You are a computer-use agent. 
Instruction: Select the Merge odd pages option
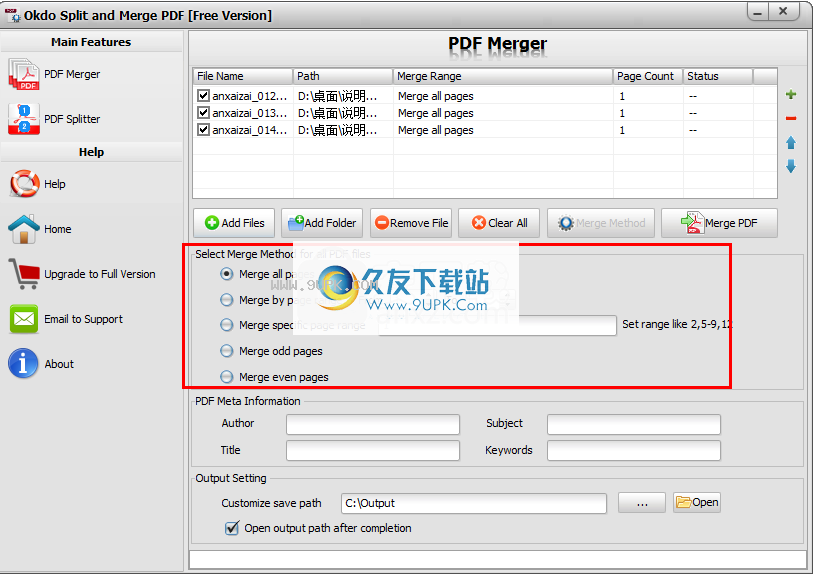point(227,351)
